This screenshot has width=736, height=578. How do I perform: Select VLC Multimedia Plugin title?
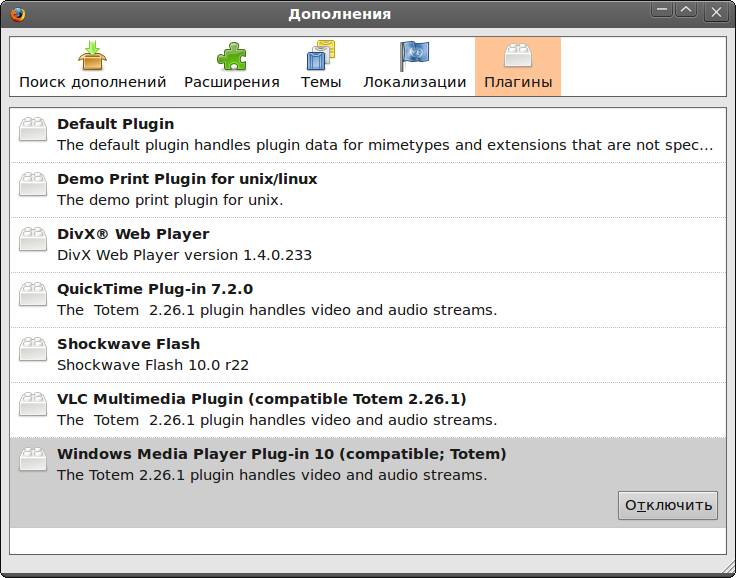click(x=261, y=399)
